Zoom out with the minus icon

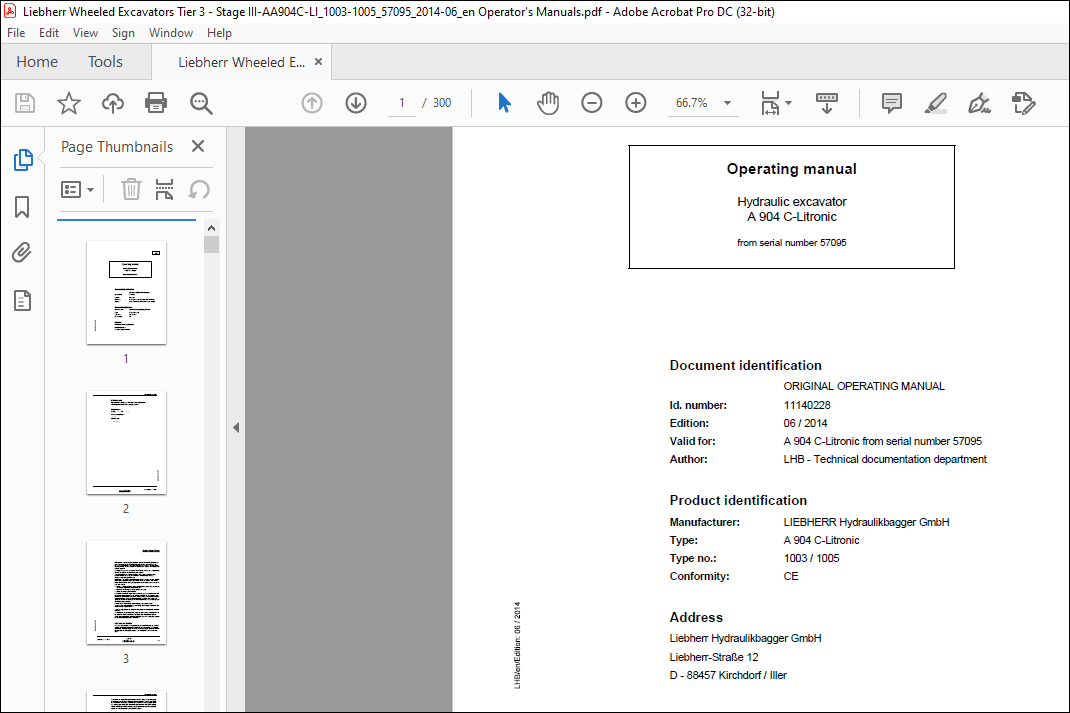[x=592, y=103]
